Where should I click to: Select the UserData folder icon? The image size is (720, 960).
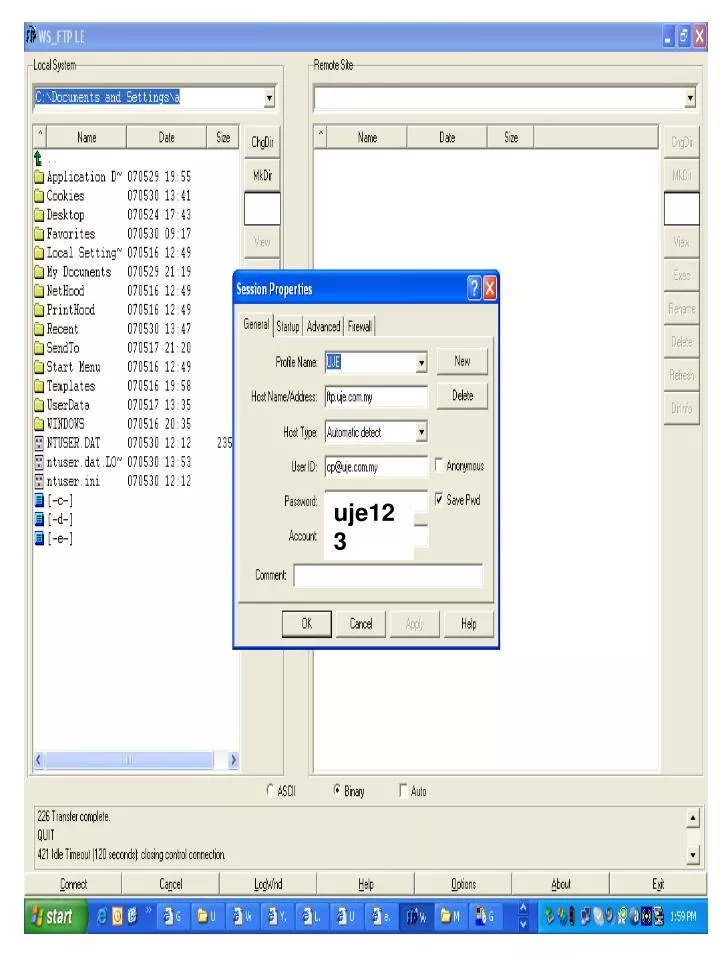click(x=39, y=405)
